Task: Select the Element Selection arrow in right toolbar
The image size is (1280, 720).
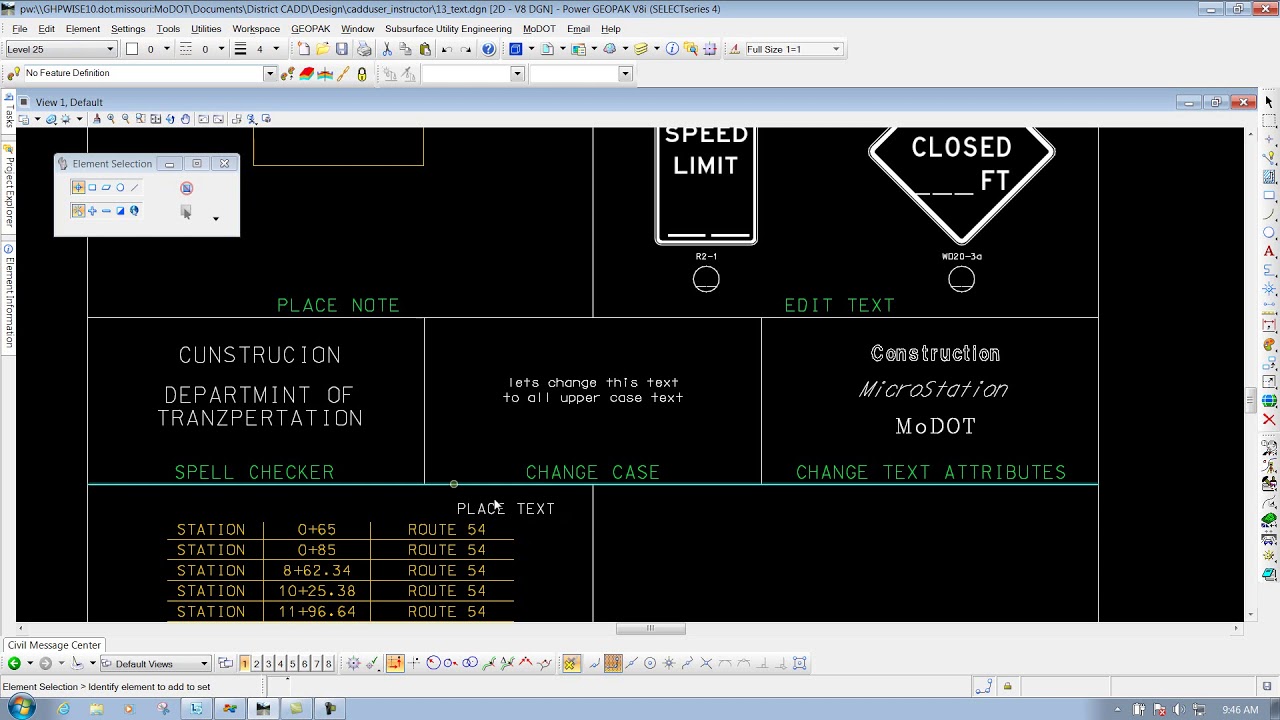Action: pos(1269,102)
